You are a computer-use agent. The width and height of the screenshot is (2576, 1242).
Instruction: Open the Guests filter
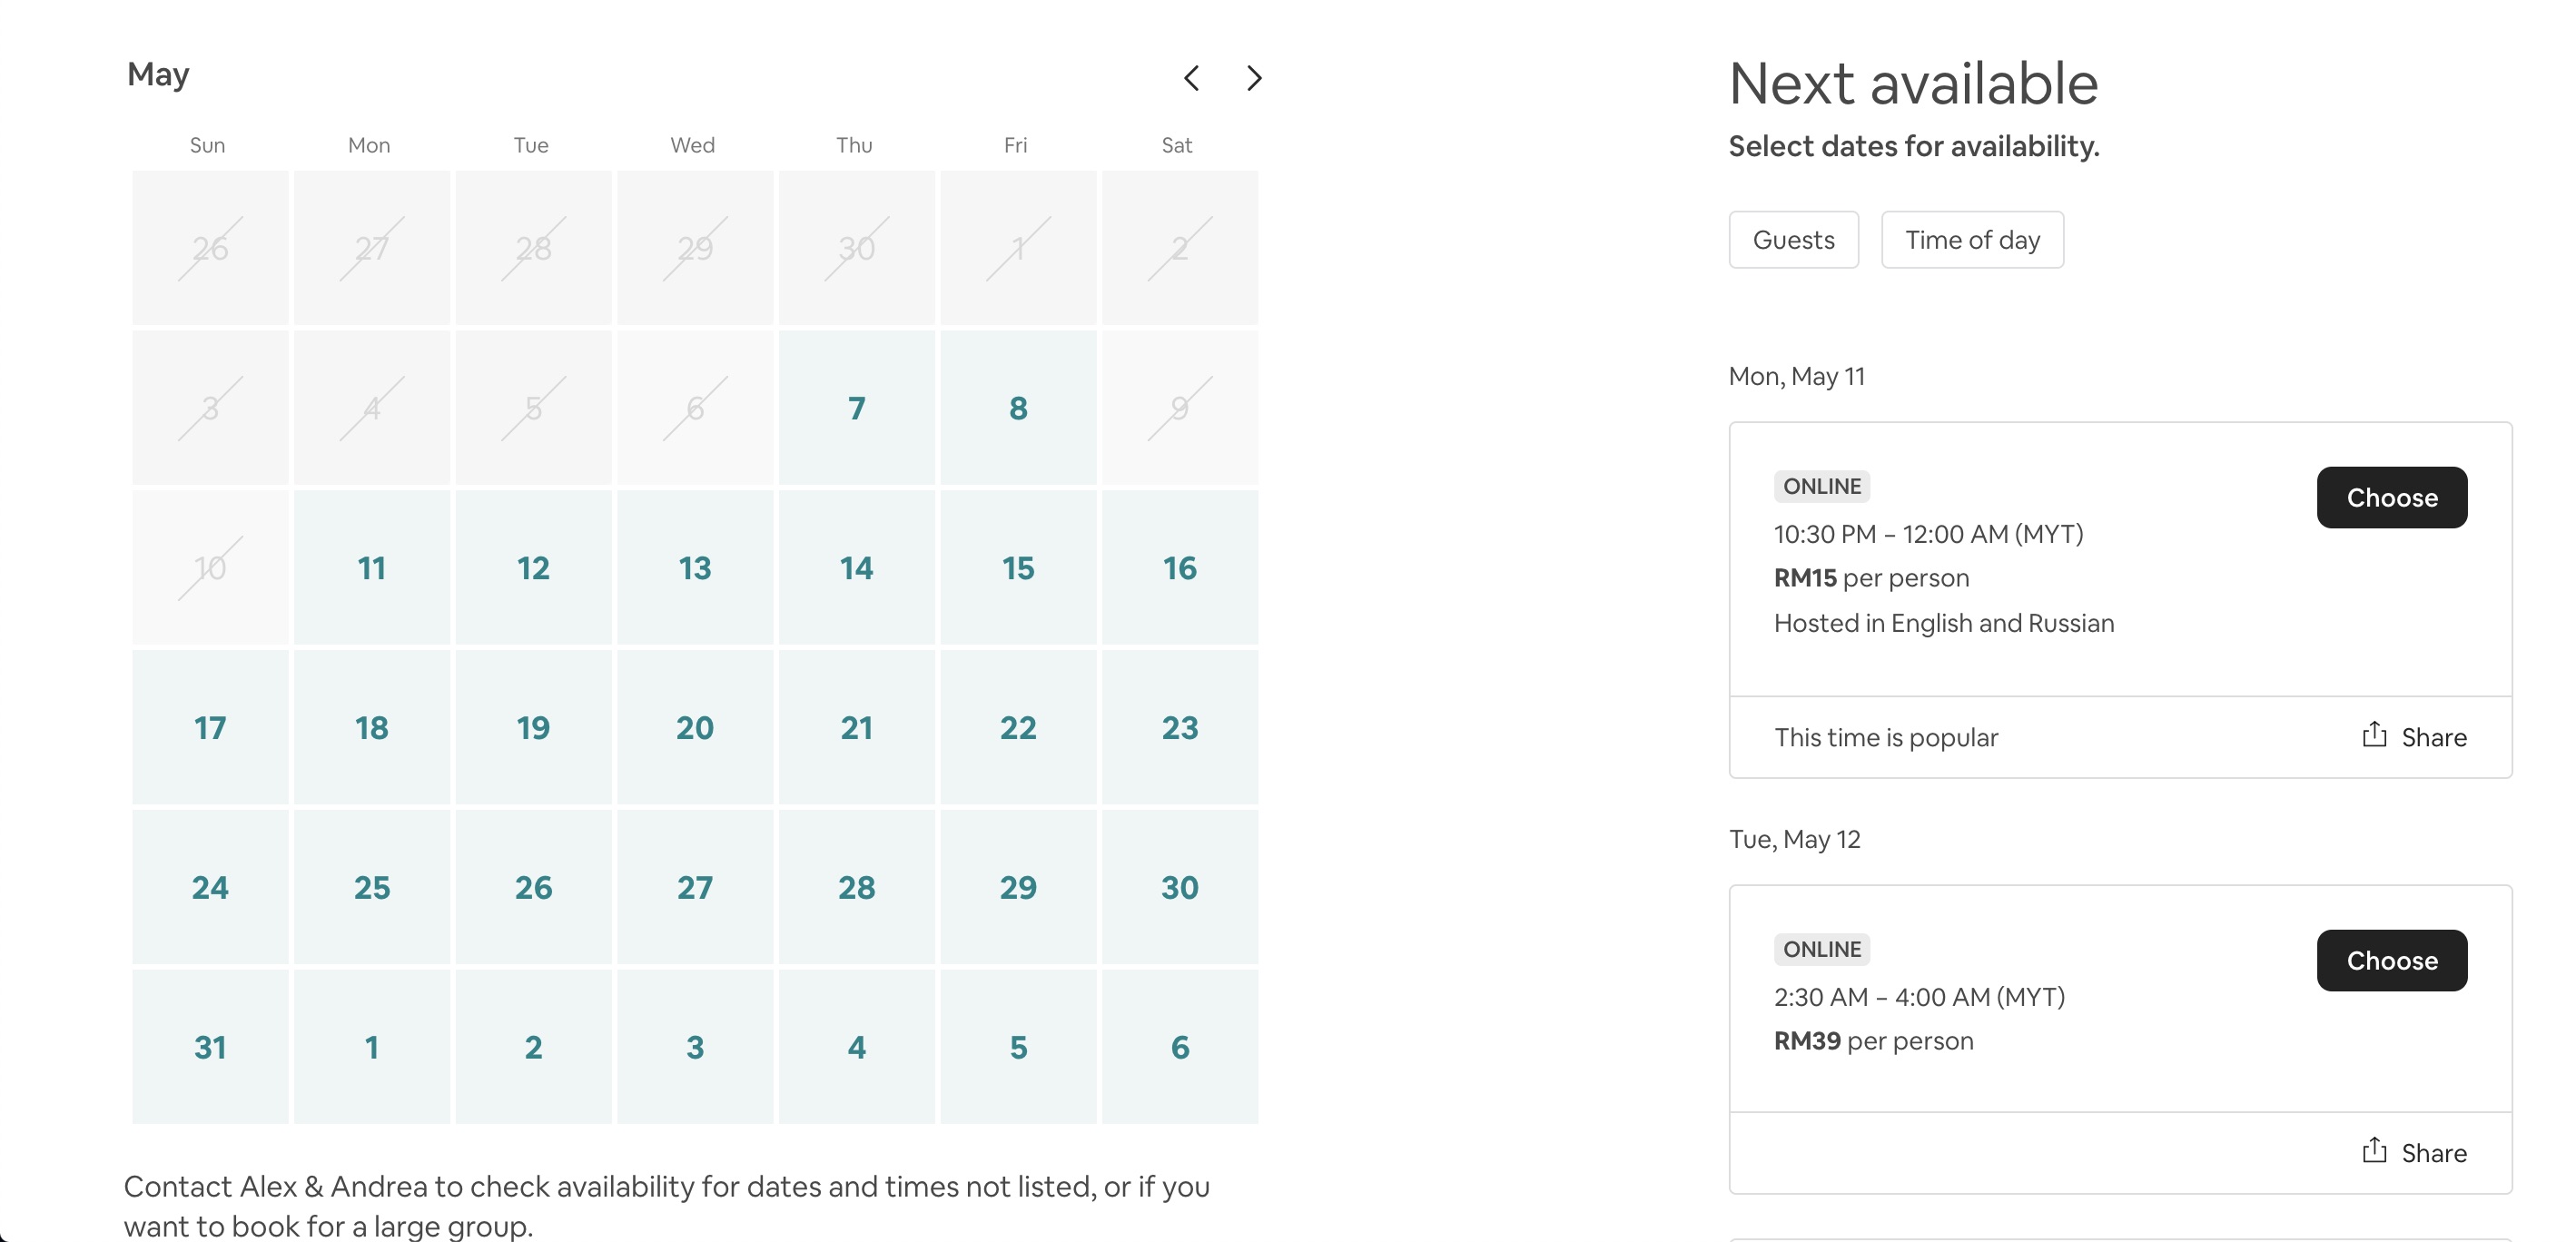(x=1793, y=240)
